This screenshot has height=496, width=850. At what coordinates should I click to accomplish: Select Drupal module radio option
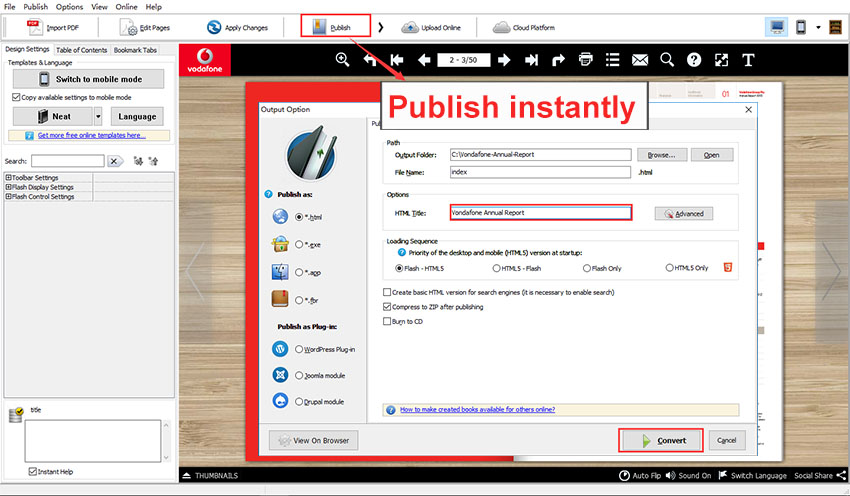click(x=299, y=402)
